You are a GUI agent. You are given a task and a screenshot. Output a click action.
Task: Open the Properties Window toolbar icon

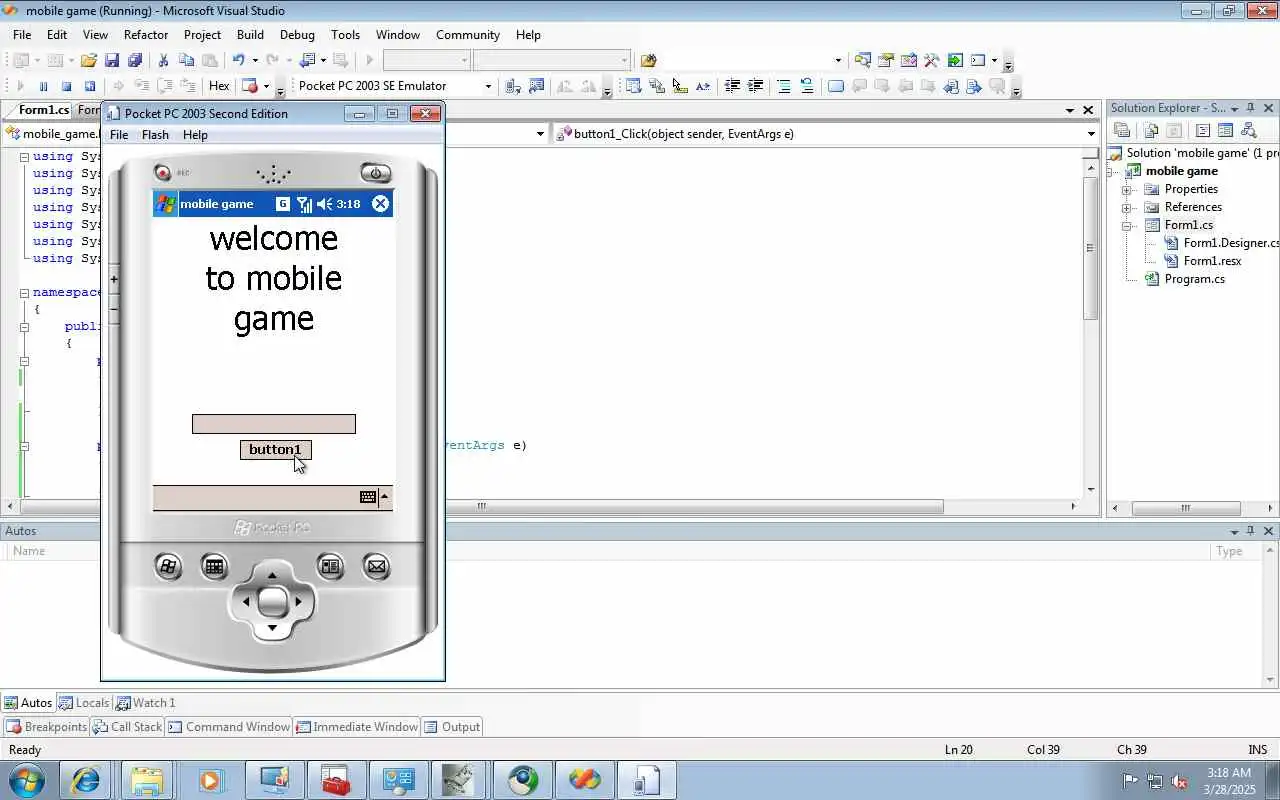(886, 61)
